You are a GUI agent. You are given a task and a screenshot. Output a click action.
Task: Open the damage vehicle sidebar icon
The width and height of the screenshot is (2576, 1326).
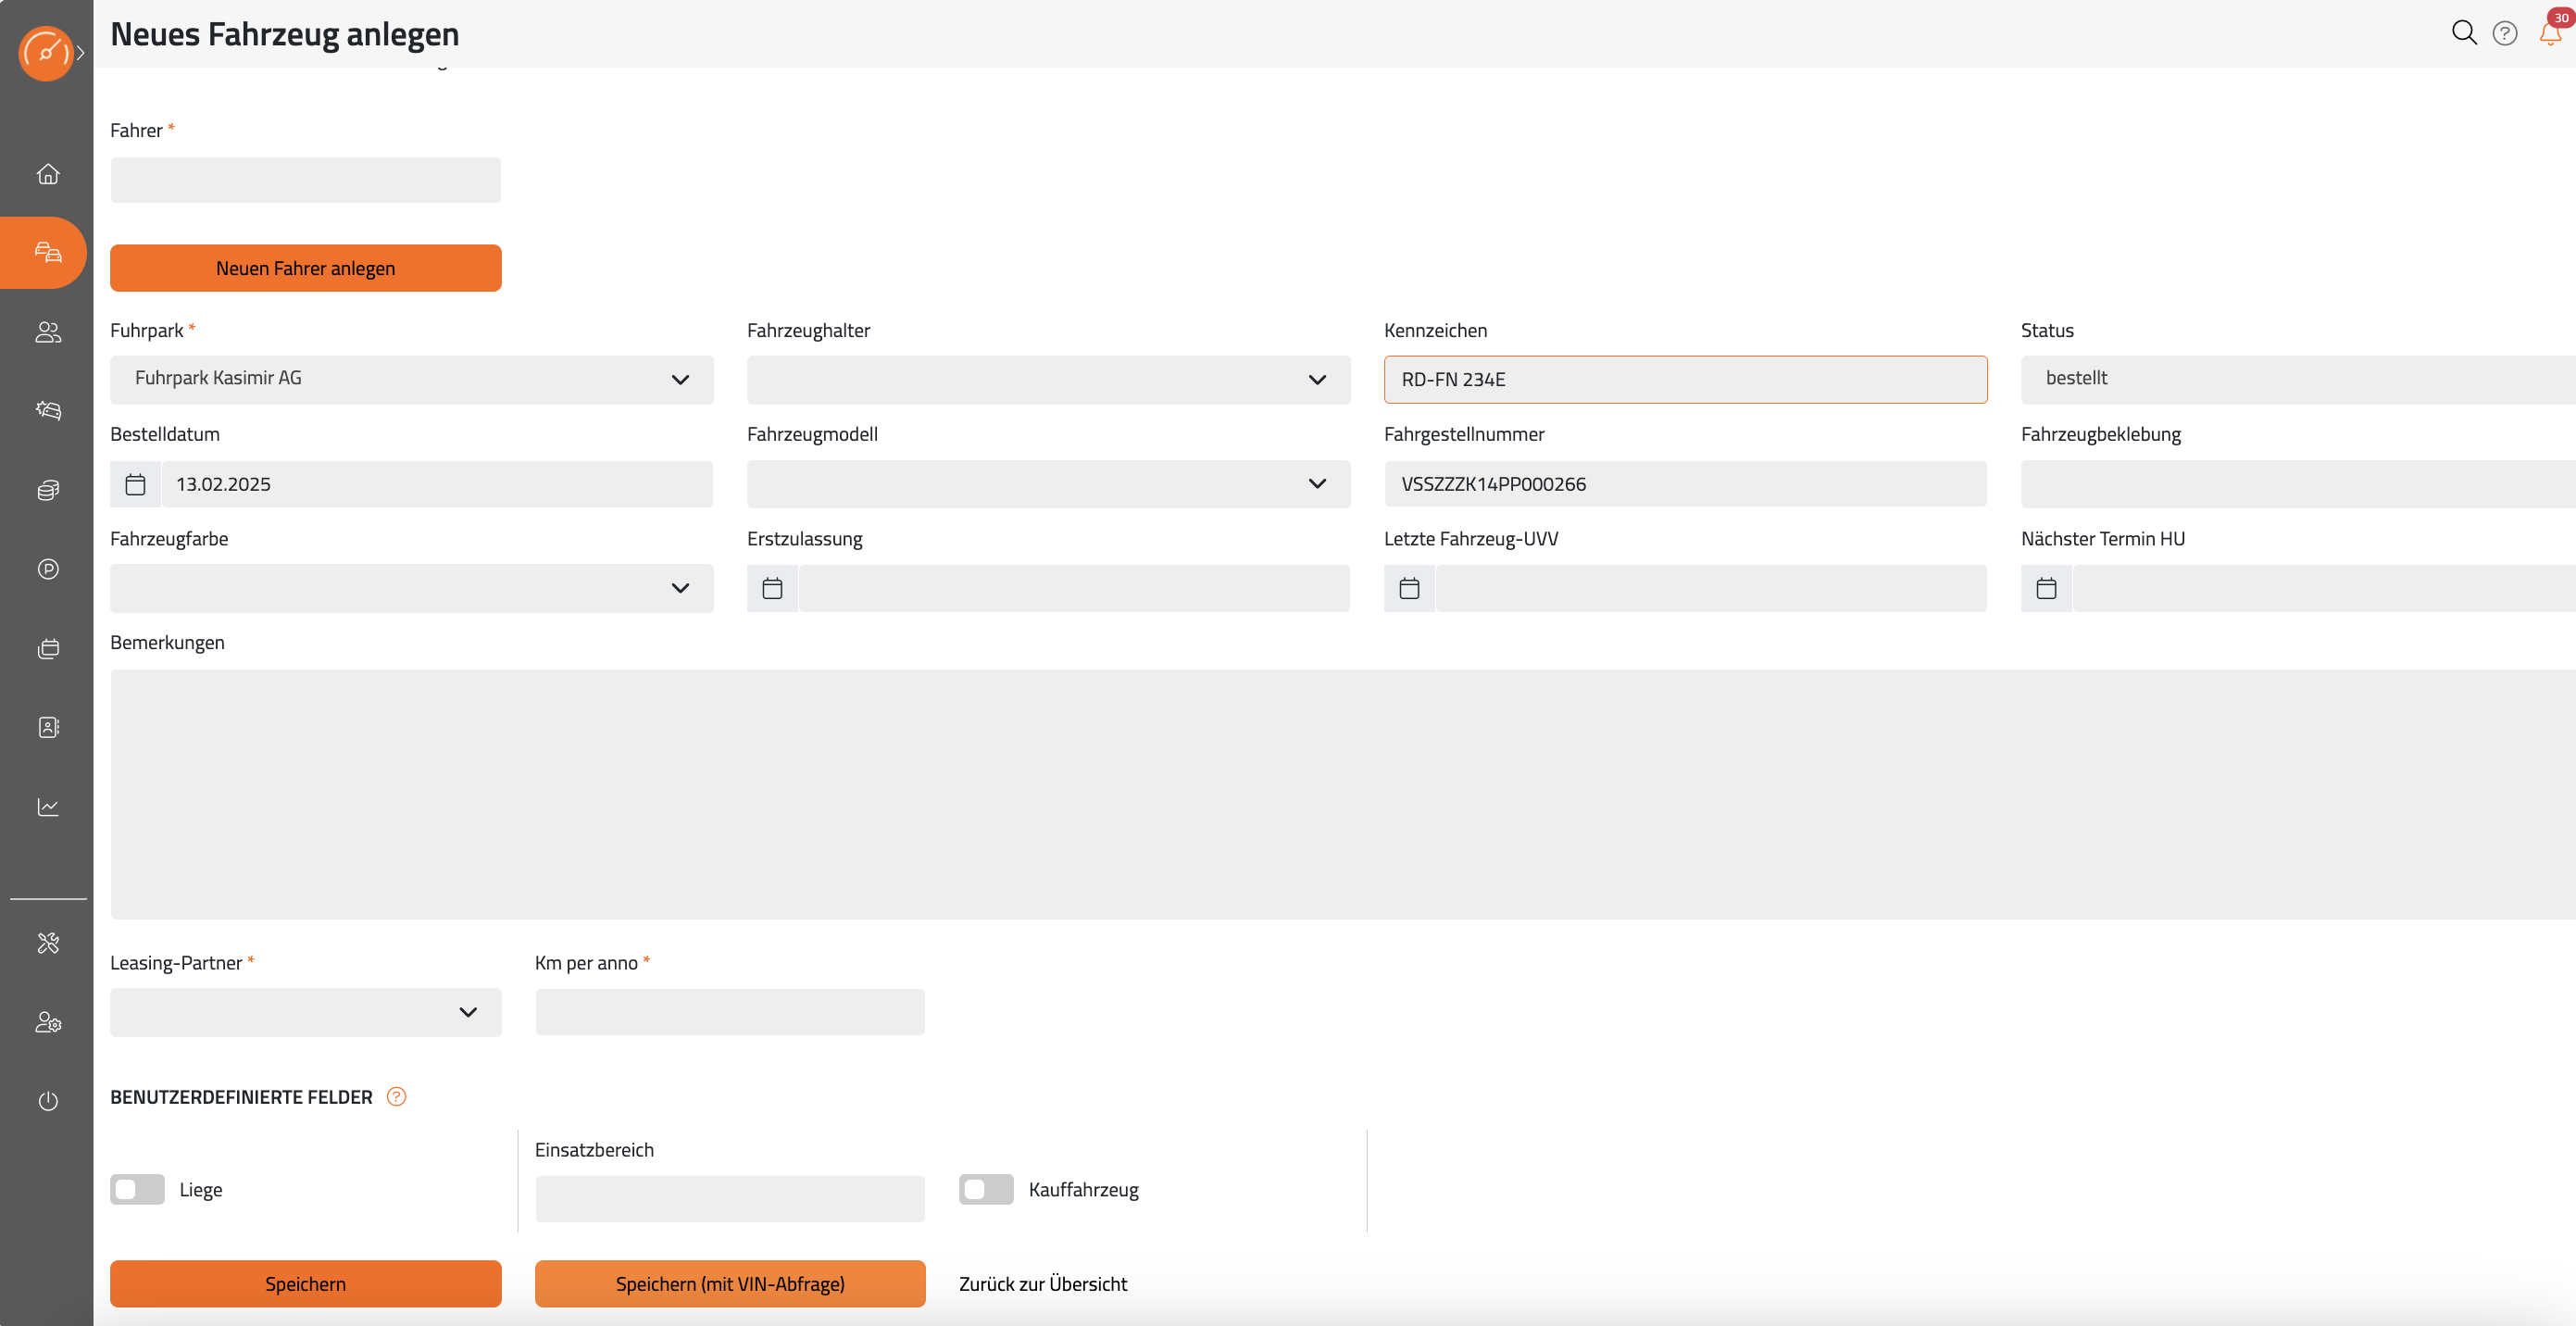tap(48, 411)
